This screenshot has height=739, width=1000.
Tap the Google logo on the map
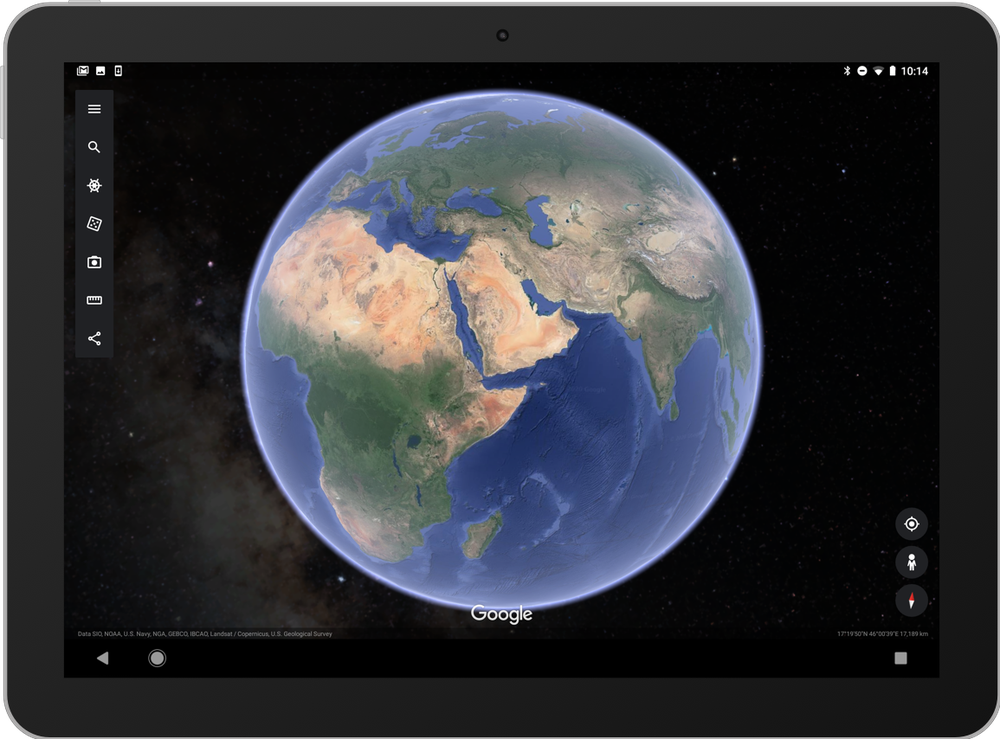501,613
